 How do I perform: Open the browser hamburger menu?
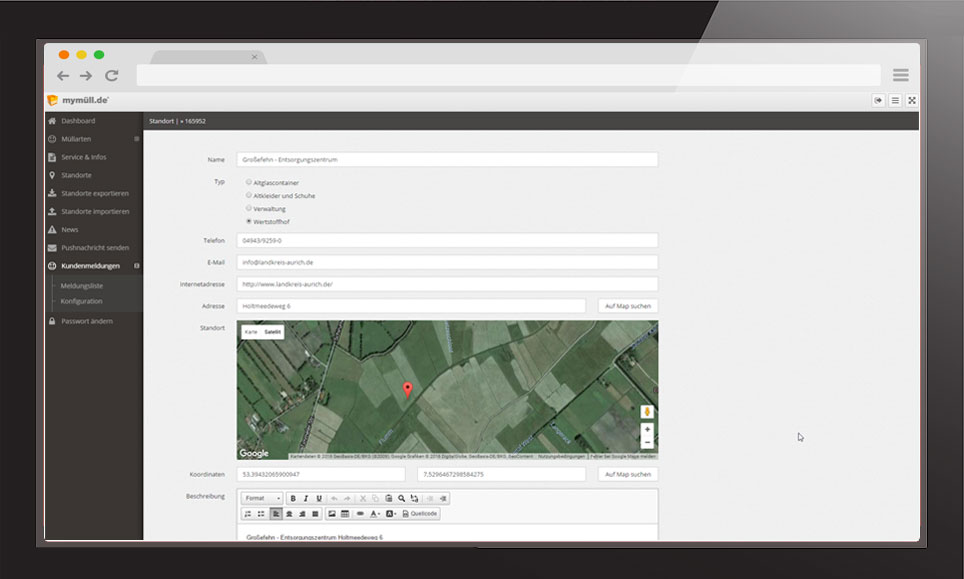pos(901,75)
